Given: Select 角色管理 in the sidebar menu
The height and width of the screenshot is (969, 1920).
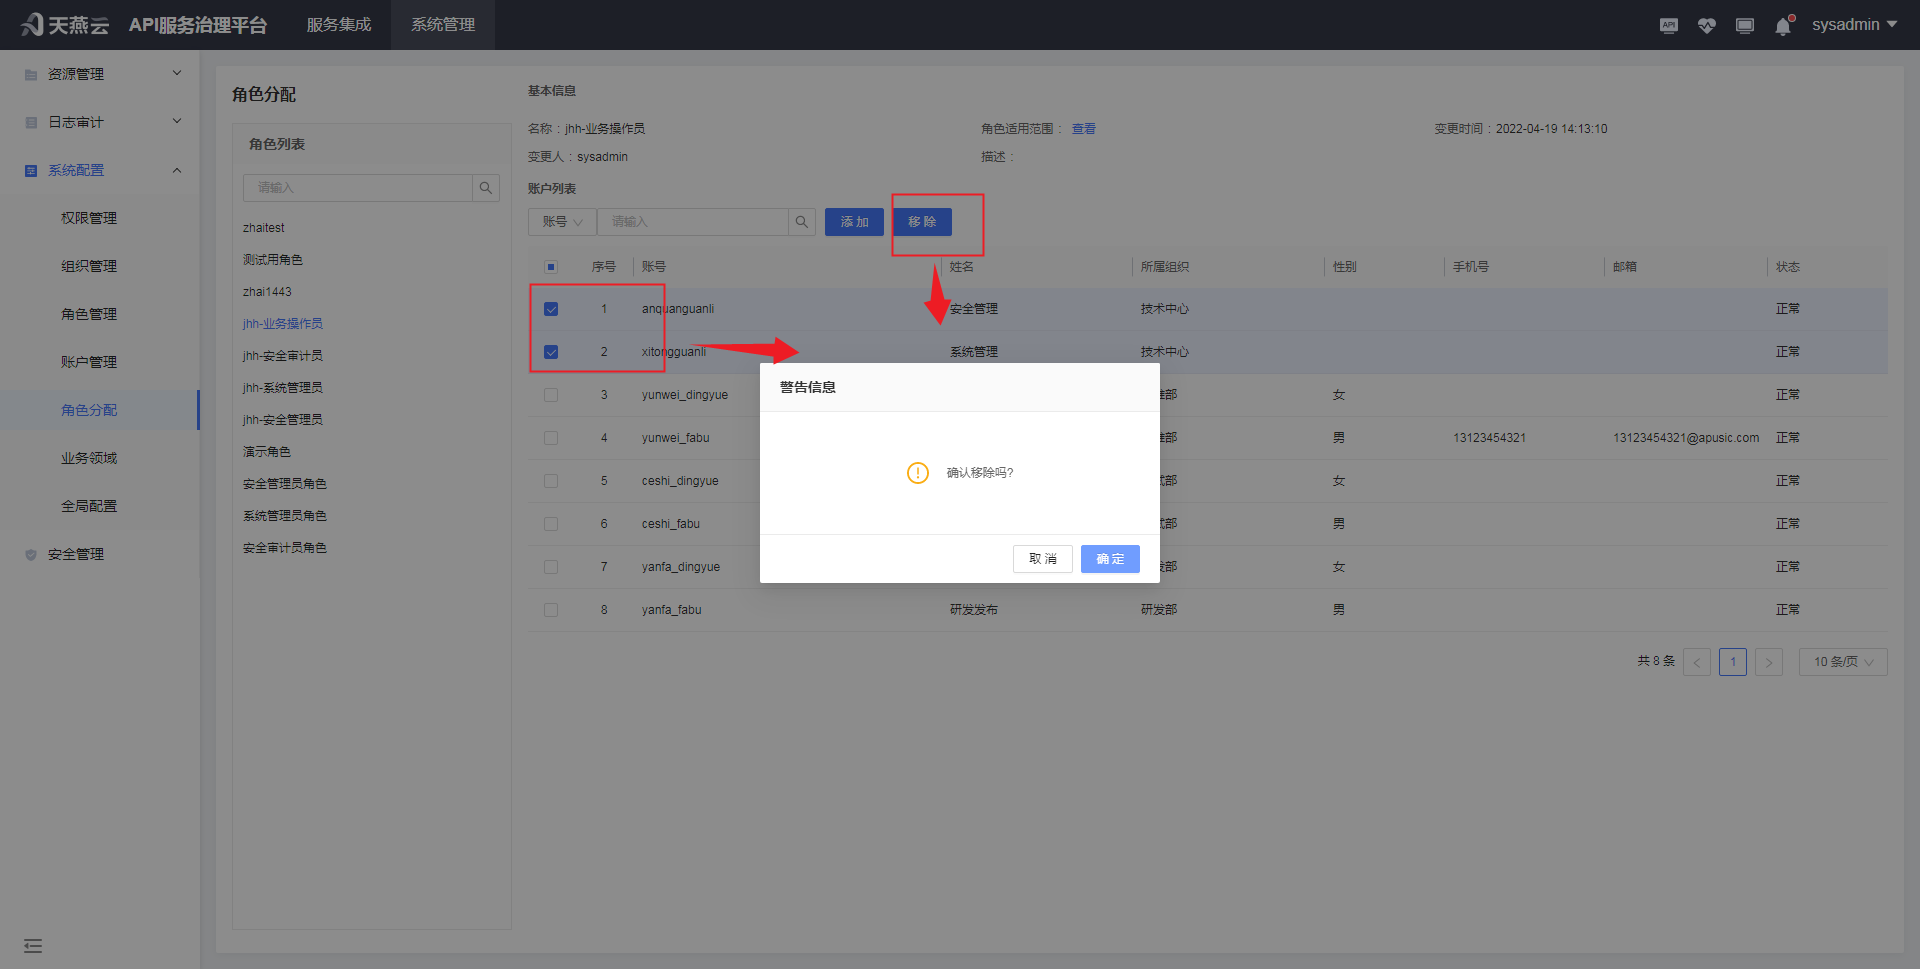Looking at the screenshot, I should coord(88,313).
